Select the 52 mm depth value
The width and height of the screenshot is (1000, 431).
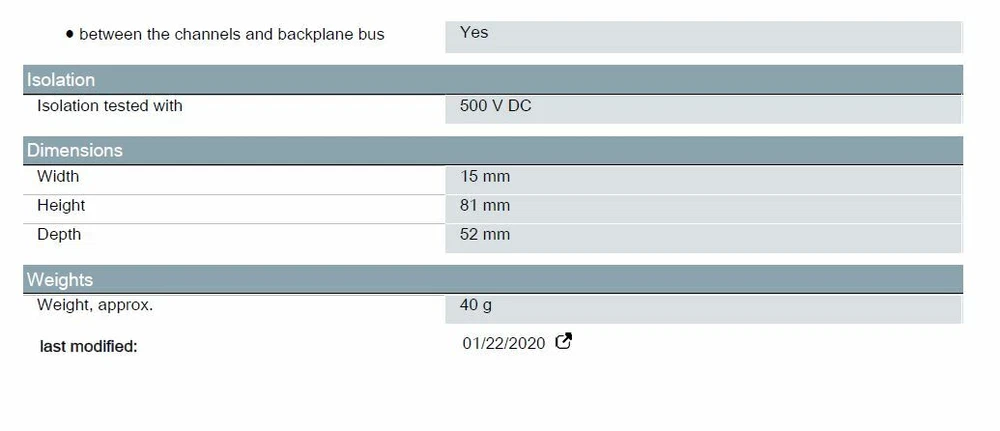[x=485, y=235]
